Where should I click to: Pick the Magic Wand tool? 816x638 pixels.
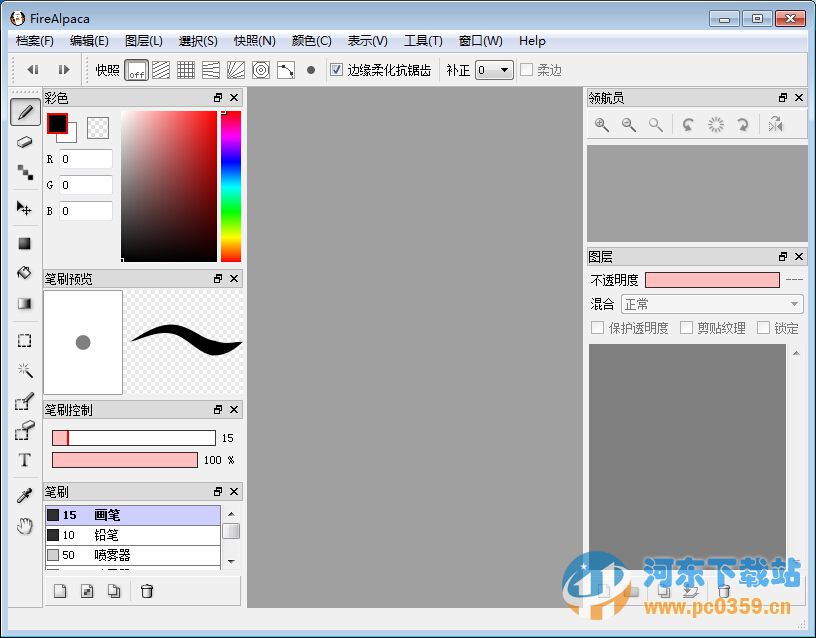pos(25,371)
